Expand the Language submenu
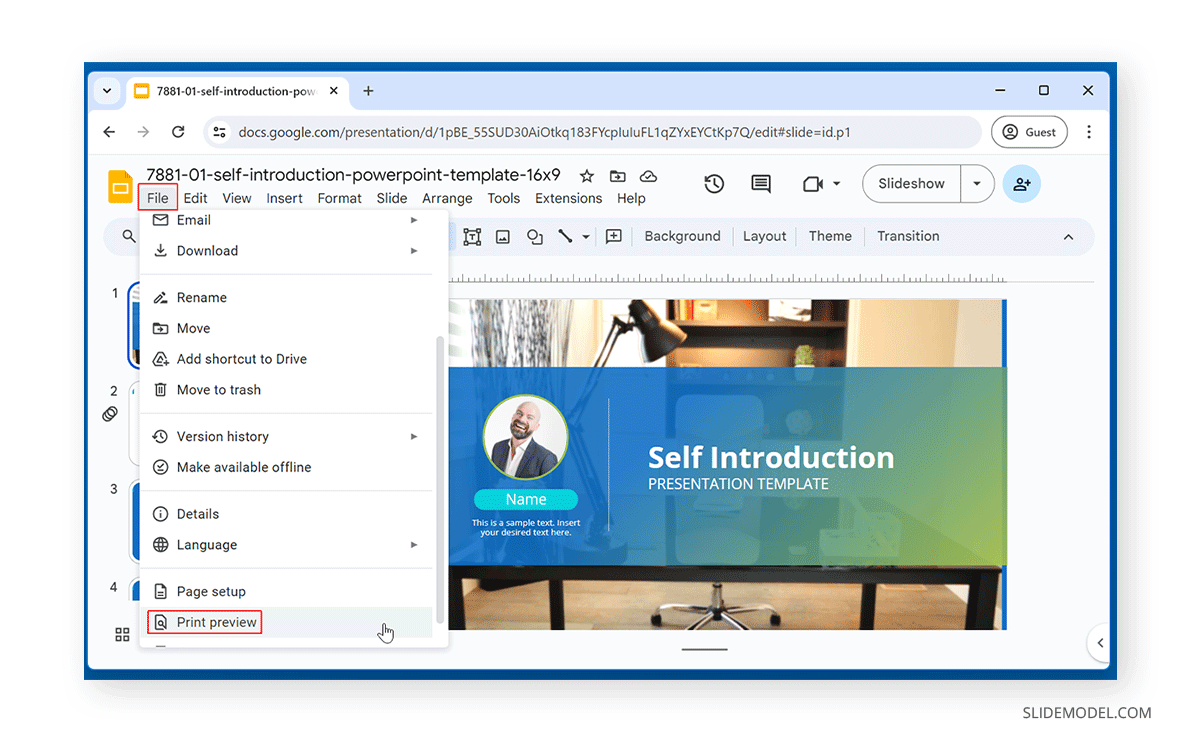The image size is (1200, 743). coord(414,545)
